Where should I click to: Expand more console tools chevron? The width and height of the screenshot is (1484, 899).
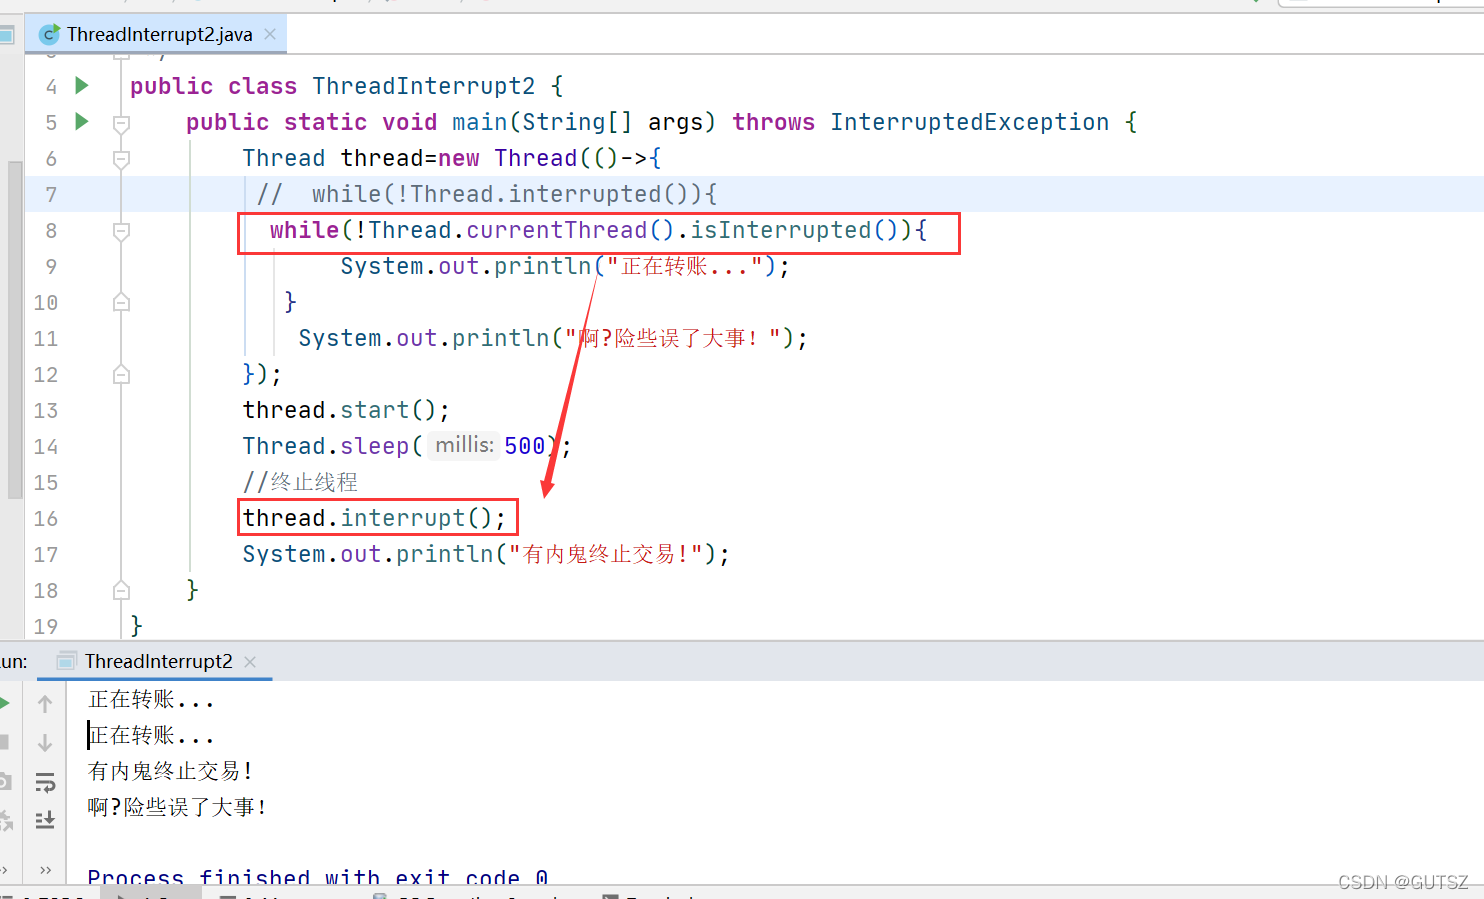click(45, 870)
